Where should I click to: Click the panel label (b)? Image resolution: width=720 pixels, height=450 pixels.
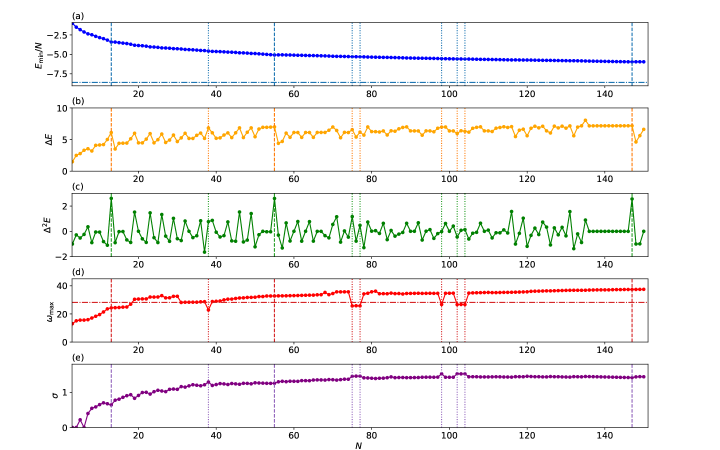78,101
